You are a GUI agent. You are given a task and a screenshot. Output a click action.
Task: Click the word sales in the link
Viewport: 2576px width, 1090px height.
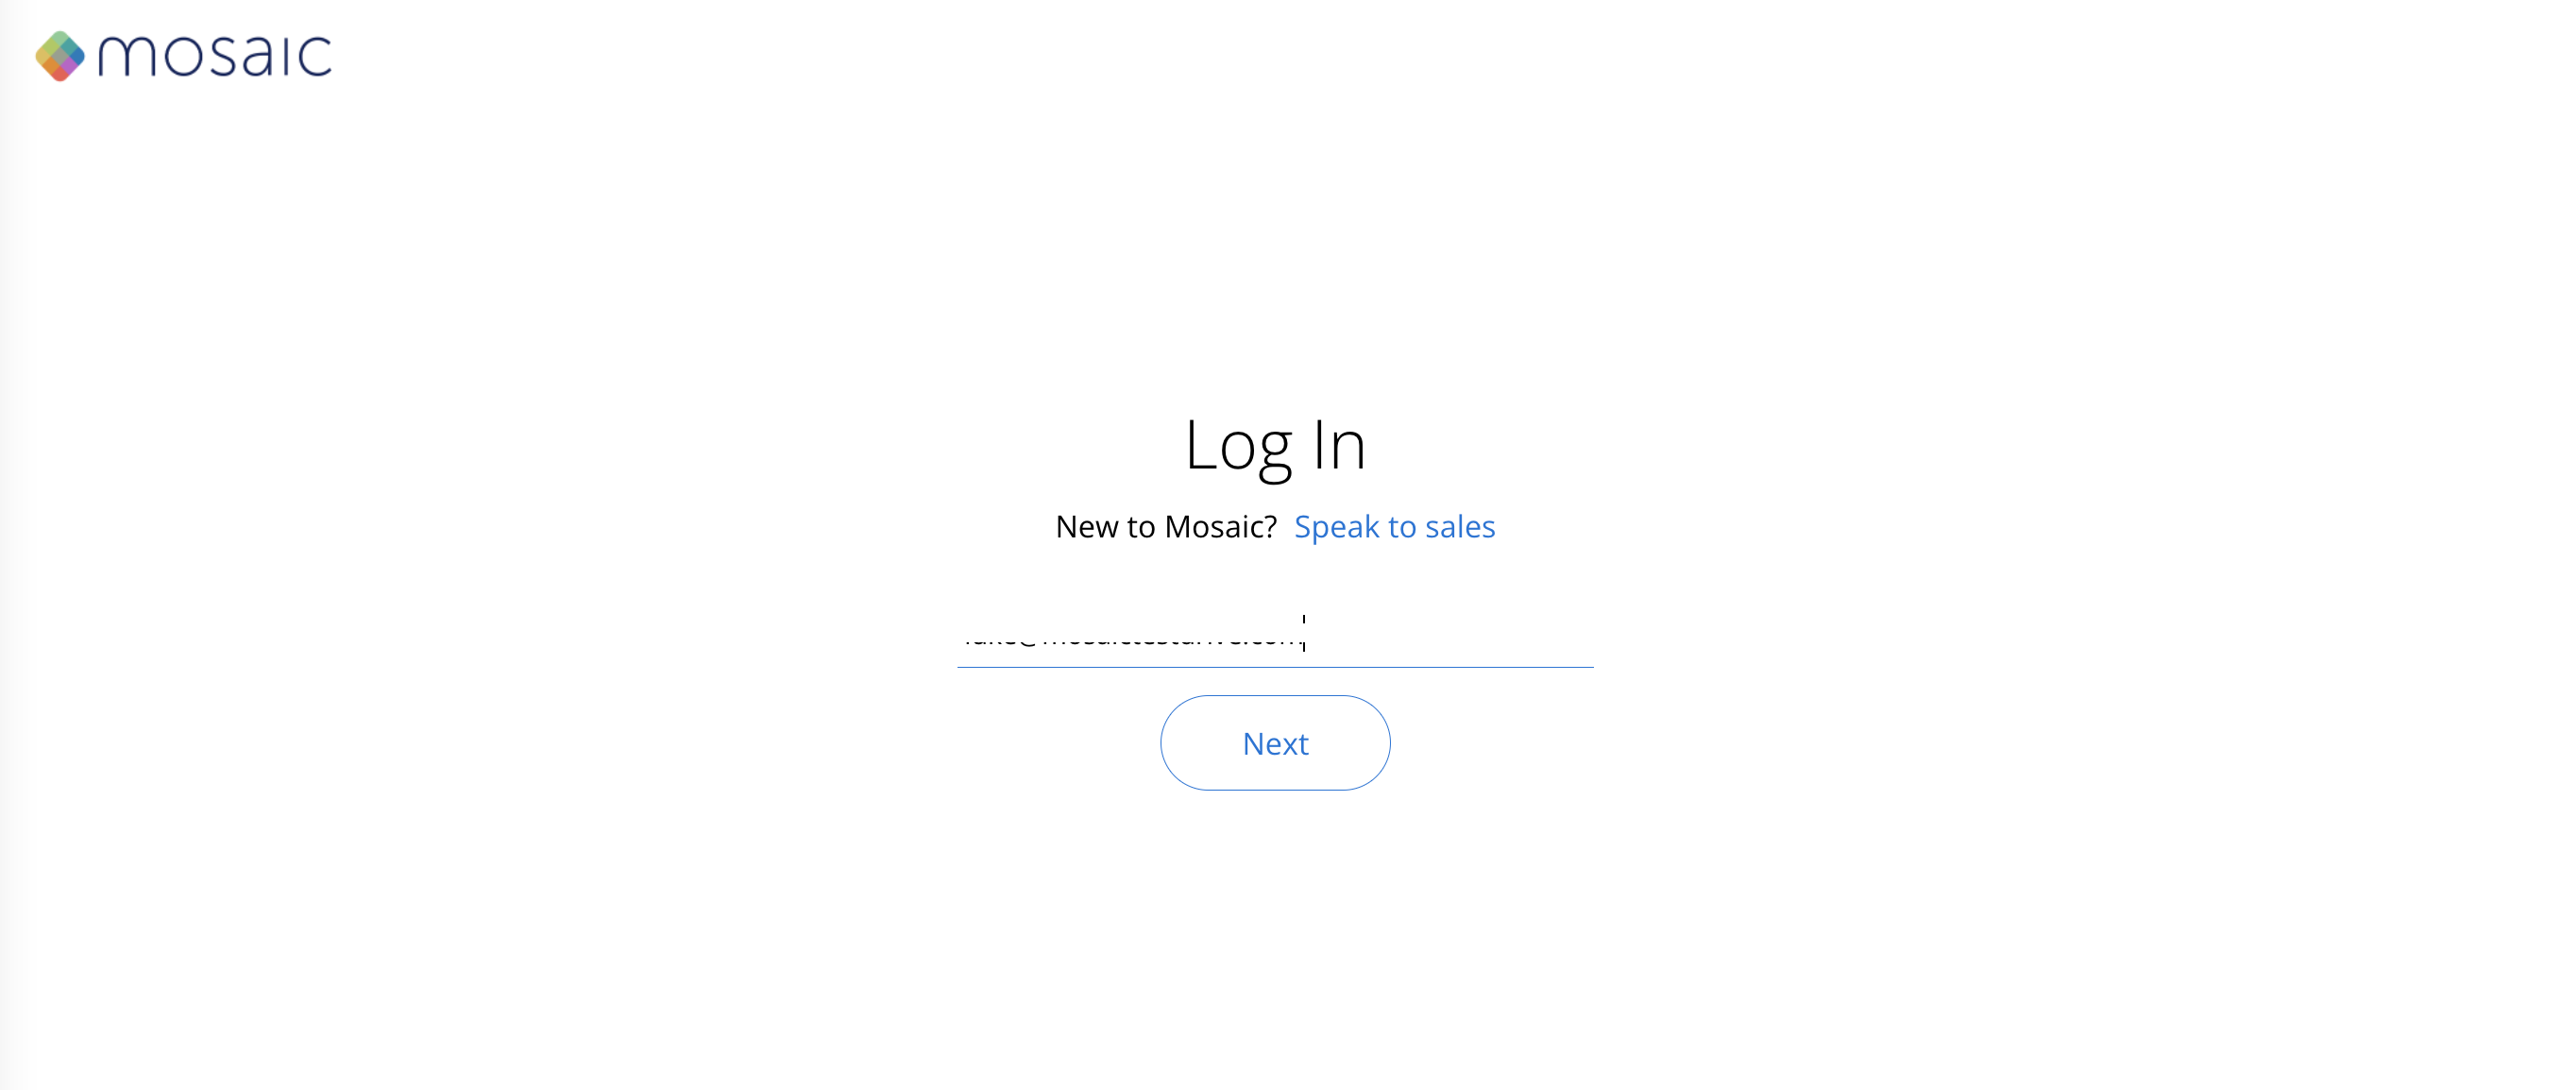1460,526
